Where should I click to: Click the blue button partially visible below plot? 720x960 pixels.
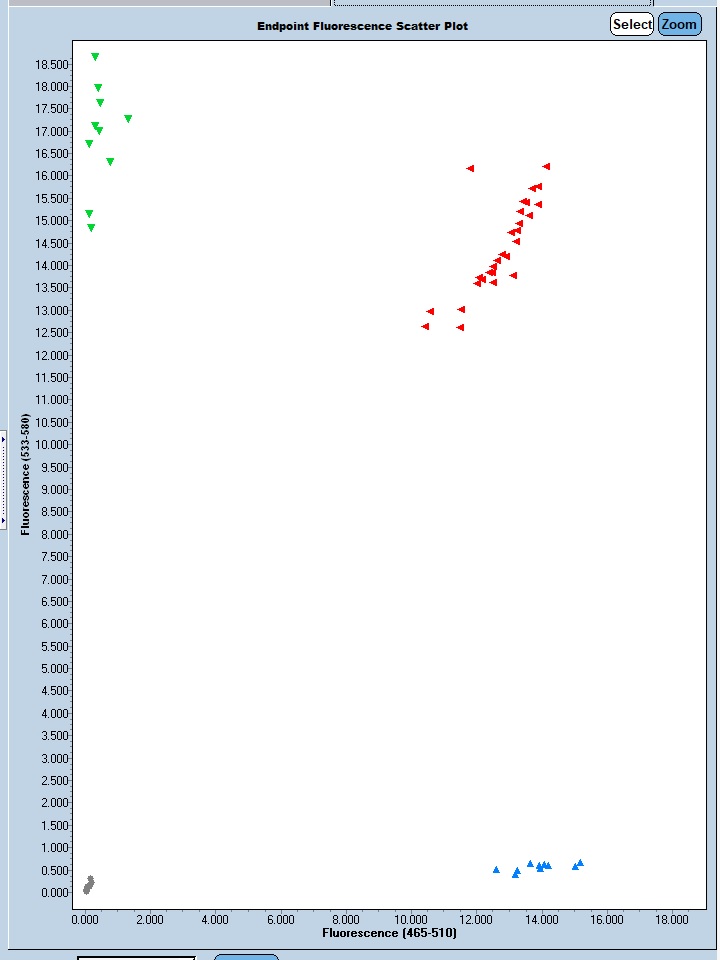(246, 957)
